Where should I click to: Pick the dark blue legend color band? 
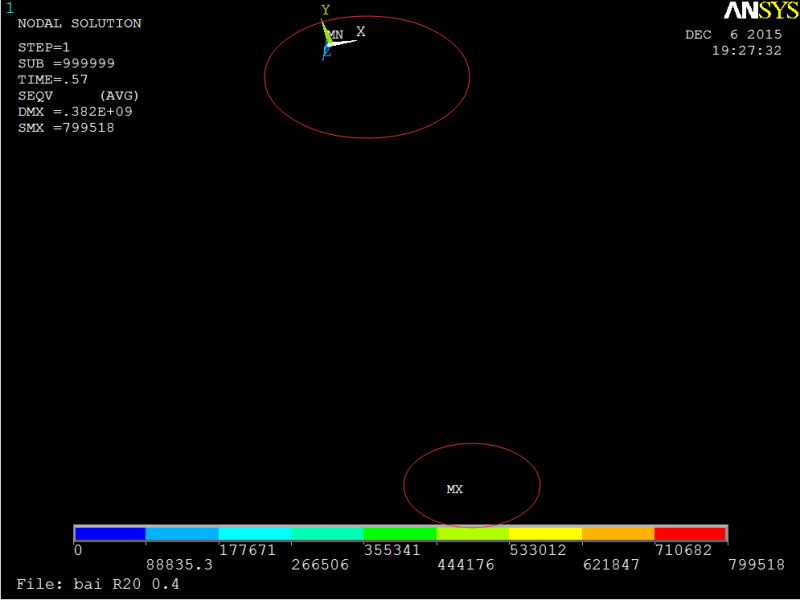click(x=110, y=534)
